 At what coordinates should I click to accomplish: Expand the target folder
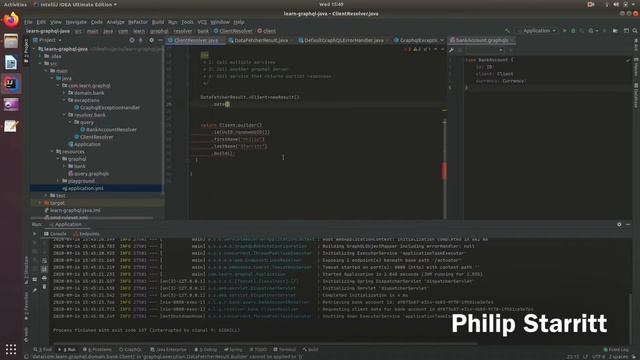(x=40, y=203)
